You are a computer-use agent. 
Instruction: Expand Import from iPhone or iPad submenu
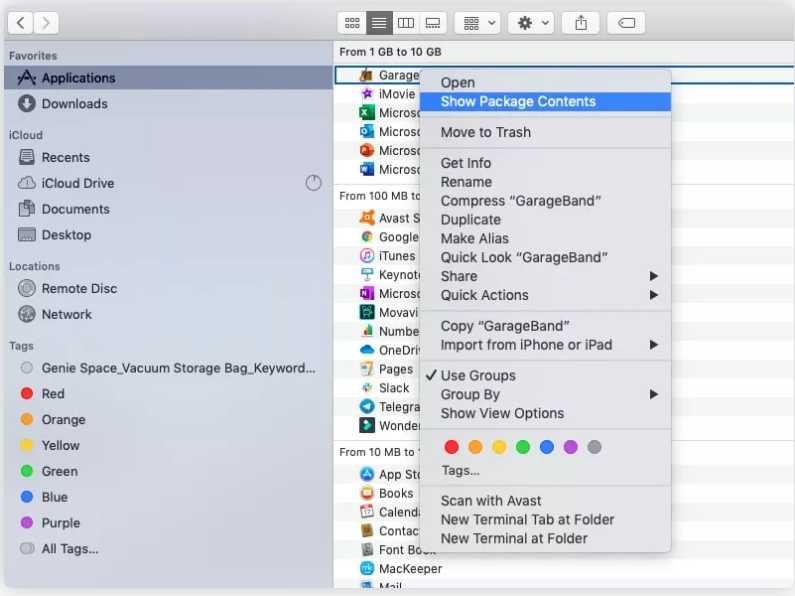546,345
